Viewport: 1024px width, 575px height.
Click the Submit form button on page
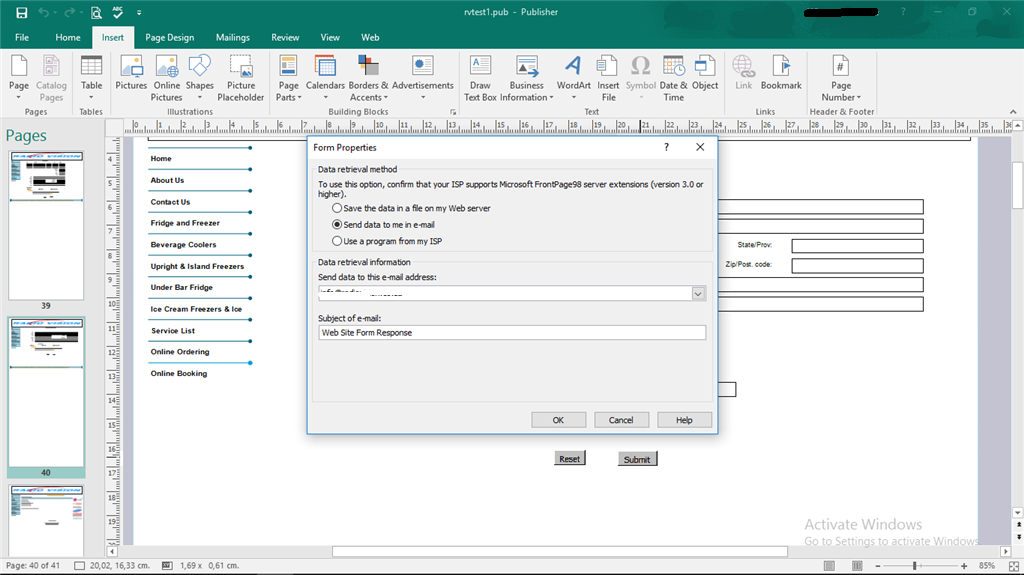[x=637, y=459]
